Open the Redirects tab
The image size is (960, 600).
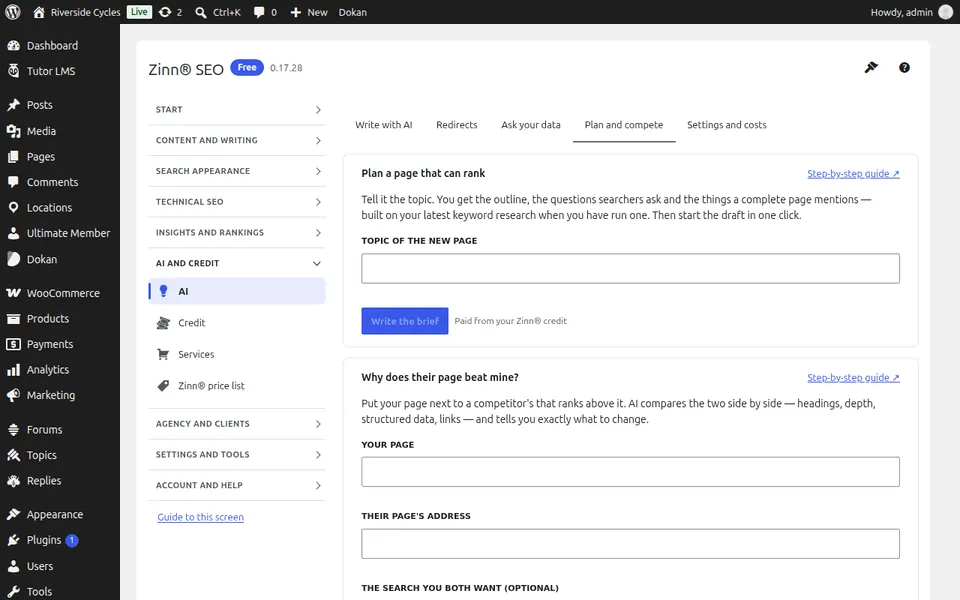(457, 125)
